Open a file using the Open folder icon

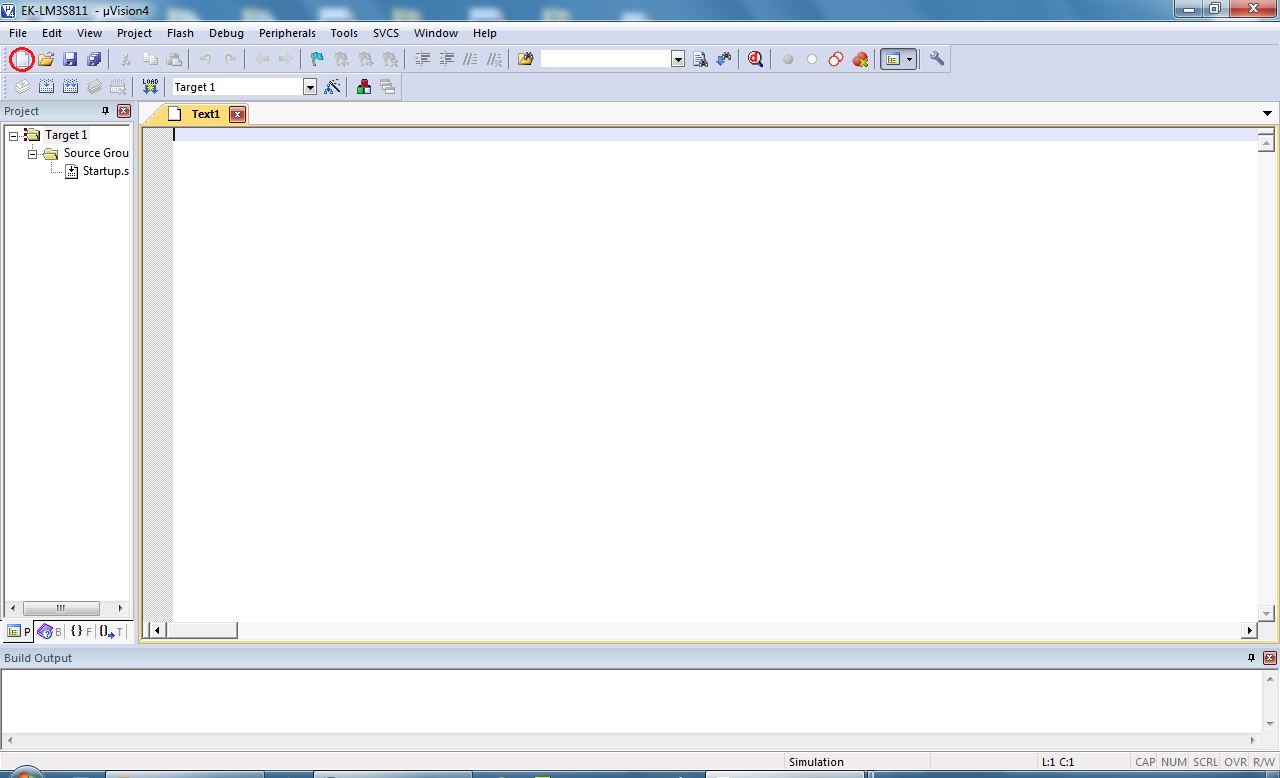pos(46,59)
